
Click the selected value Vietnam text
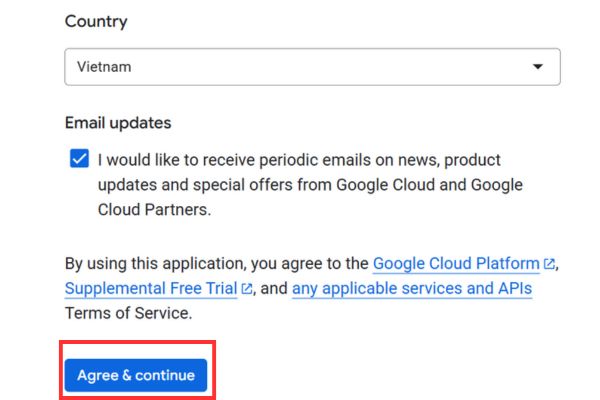pyautogui.click(x=104, y=67)
